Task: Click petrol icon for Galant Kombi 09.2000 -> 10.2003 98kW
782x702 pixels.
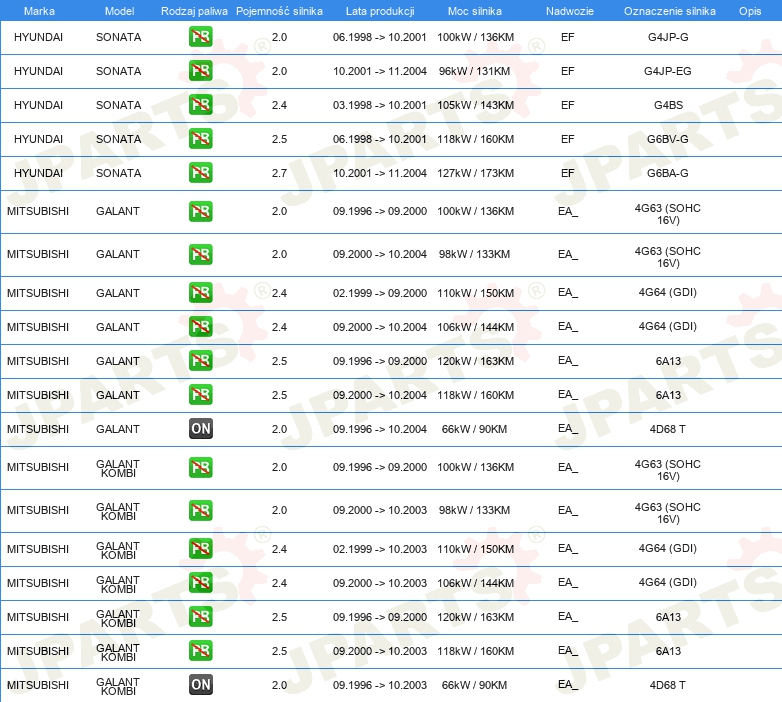Action: pyautogui.click(x=200, y=510)
